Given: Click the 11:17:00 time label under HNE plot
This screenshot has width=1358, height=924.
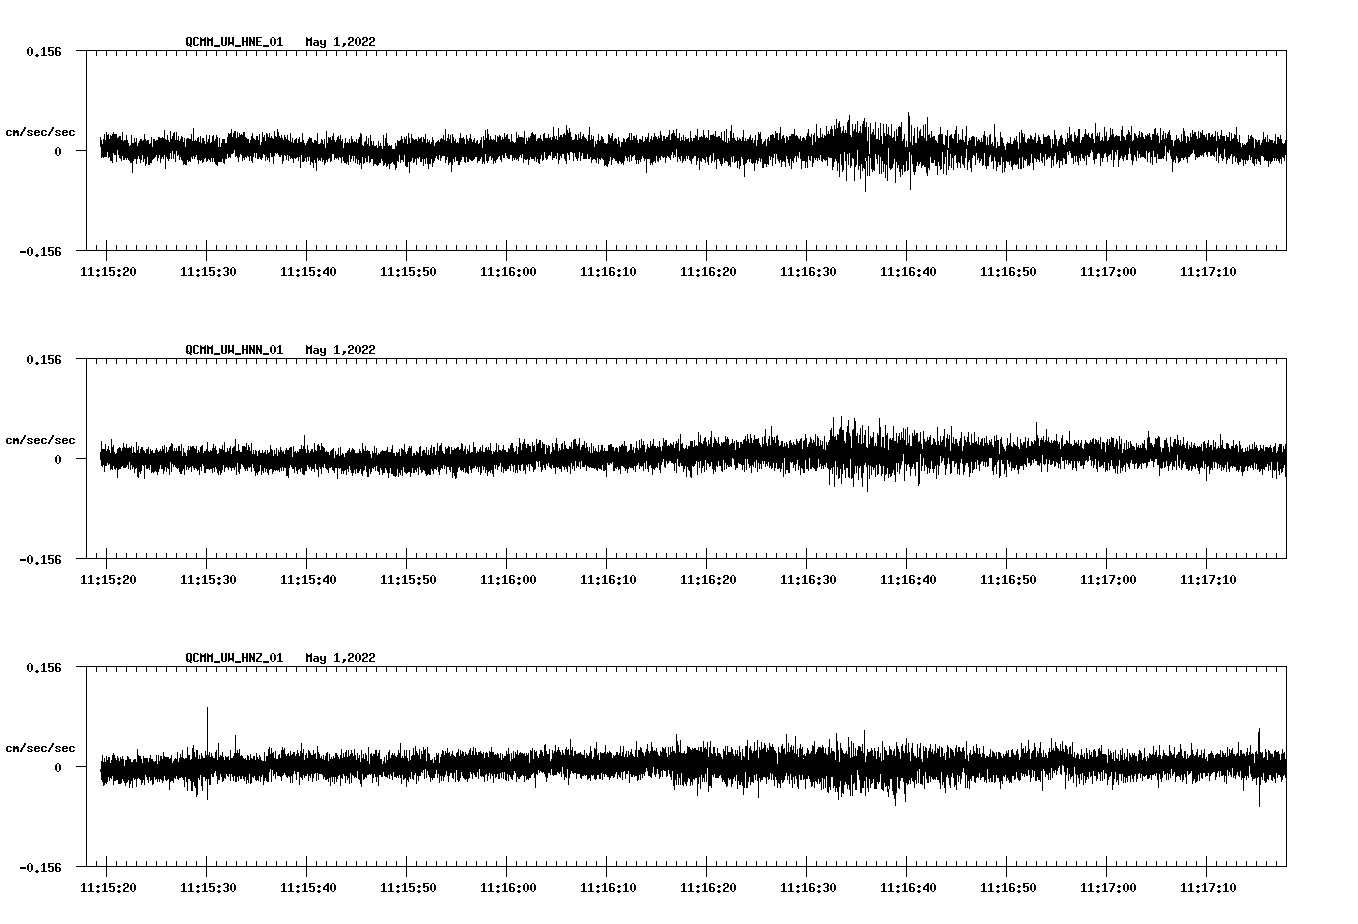Looking at the screenshot, I should (x=1108, y=272).
